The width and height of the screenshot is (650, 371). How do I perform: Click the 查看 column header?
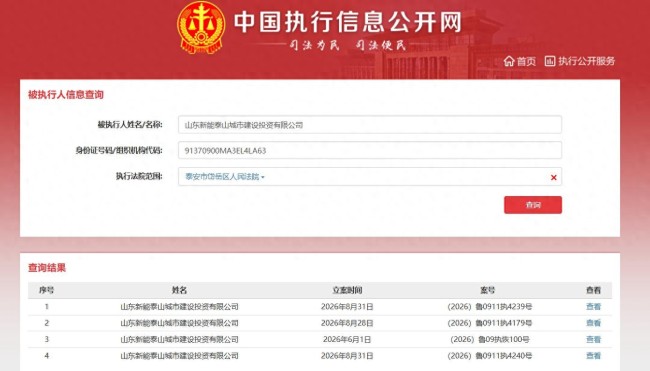tap(593, 290)
